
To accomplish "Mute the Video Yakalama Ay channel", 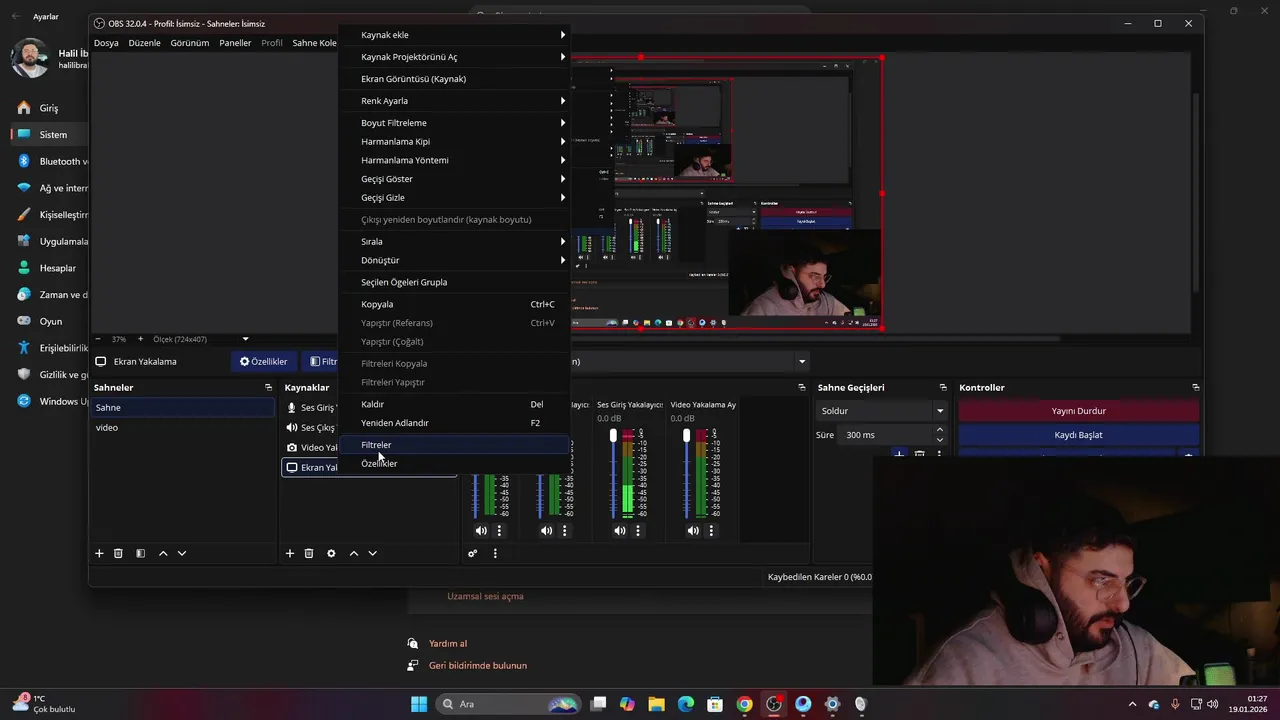I will [x=693, y=531].
